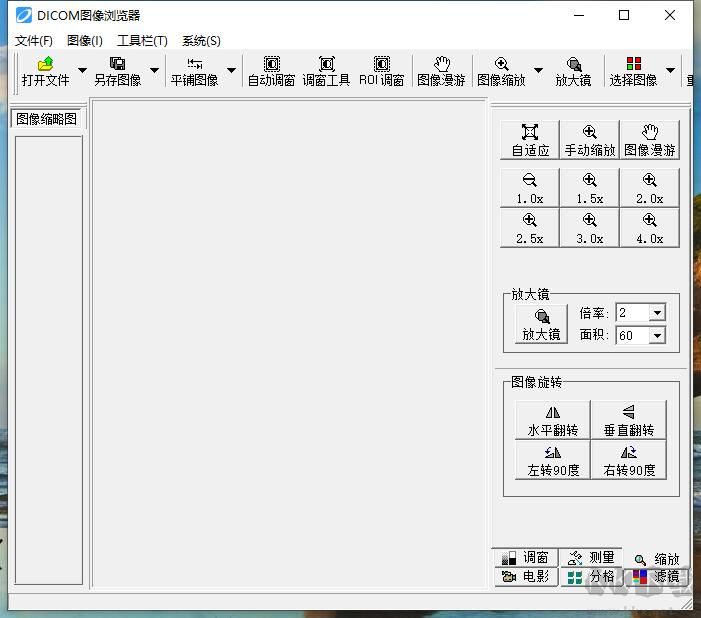The image size is (701, 618).
Task: Open the 面积 area dropdown
Action: [x=657, y=336]
